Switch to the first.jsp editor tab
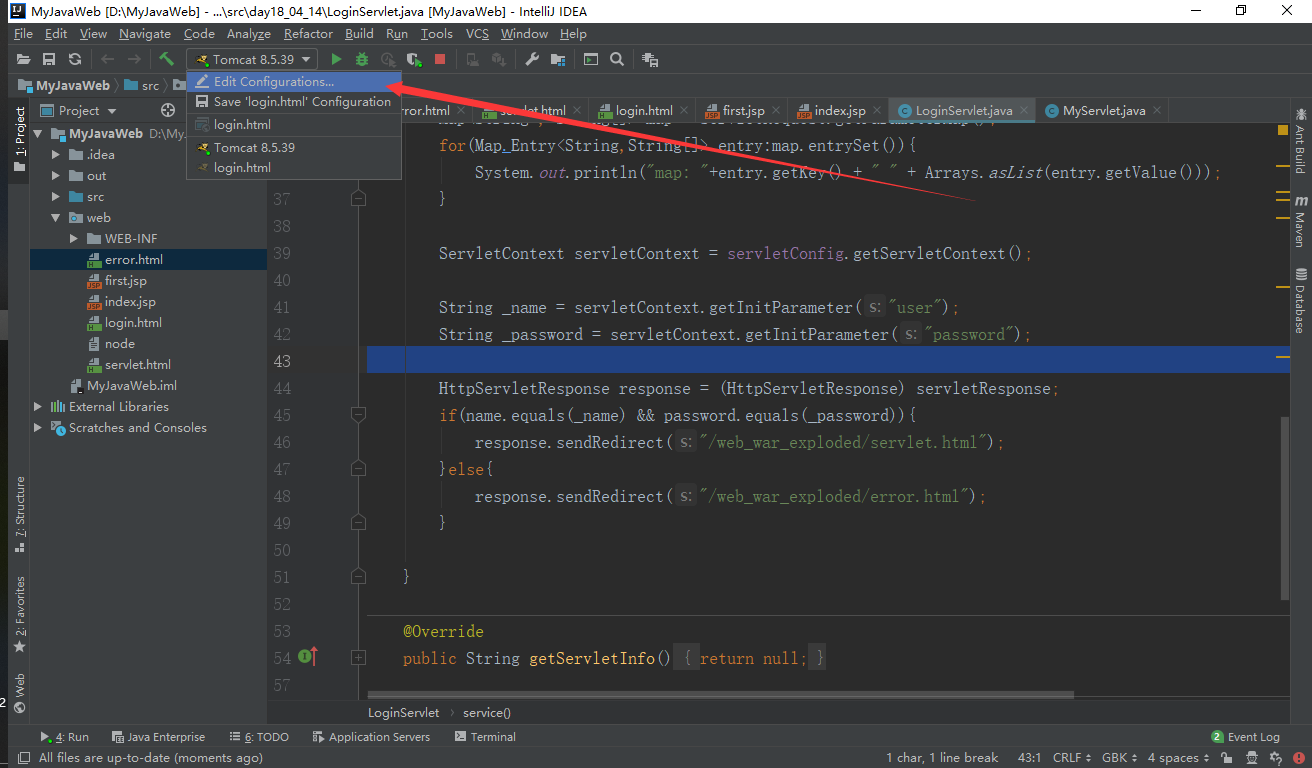This screenshot has width=1312, height=768. click(x=743, y=110)
